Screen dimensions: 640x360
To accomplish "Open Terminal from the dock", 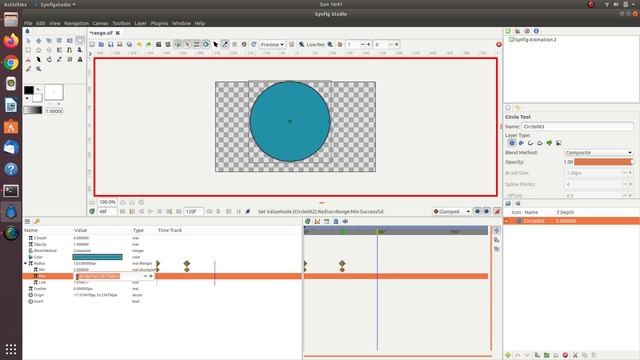I will point(11,191).
